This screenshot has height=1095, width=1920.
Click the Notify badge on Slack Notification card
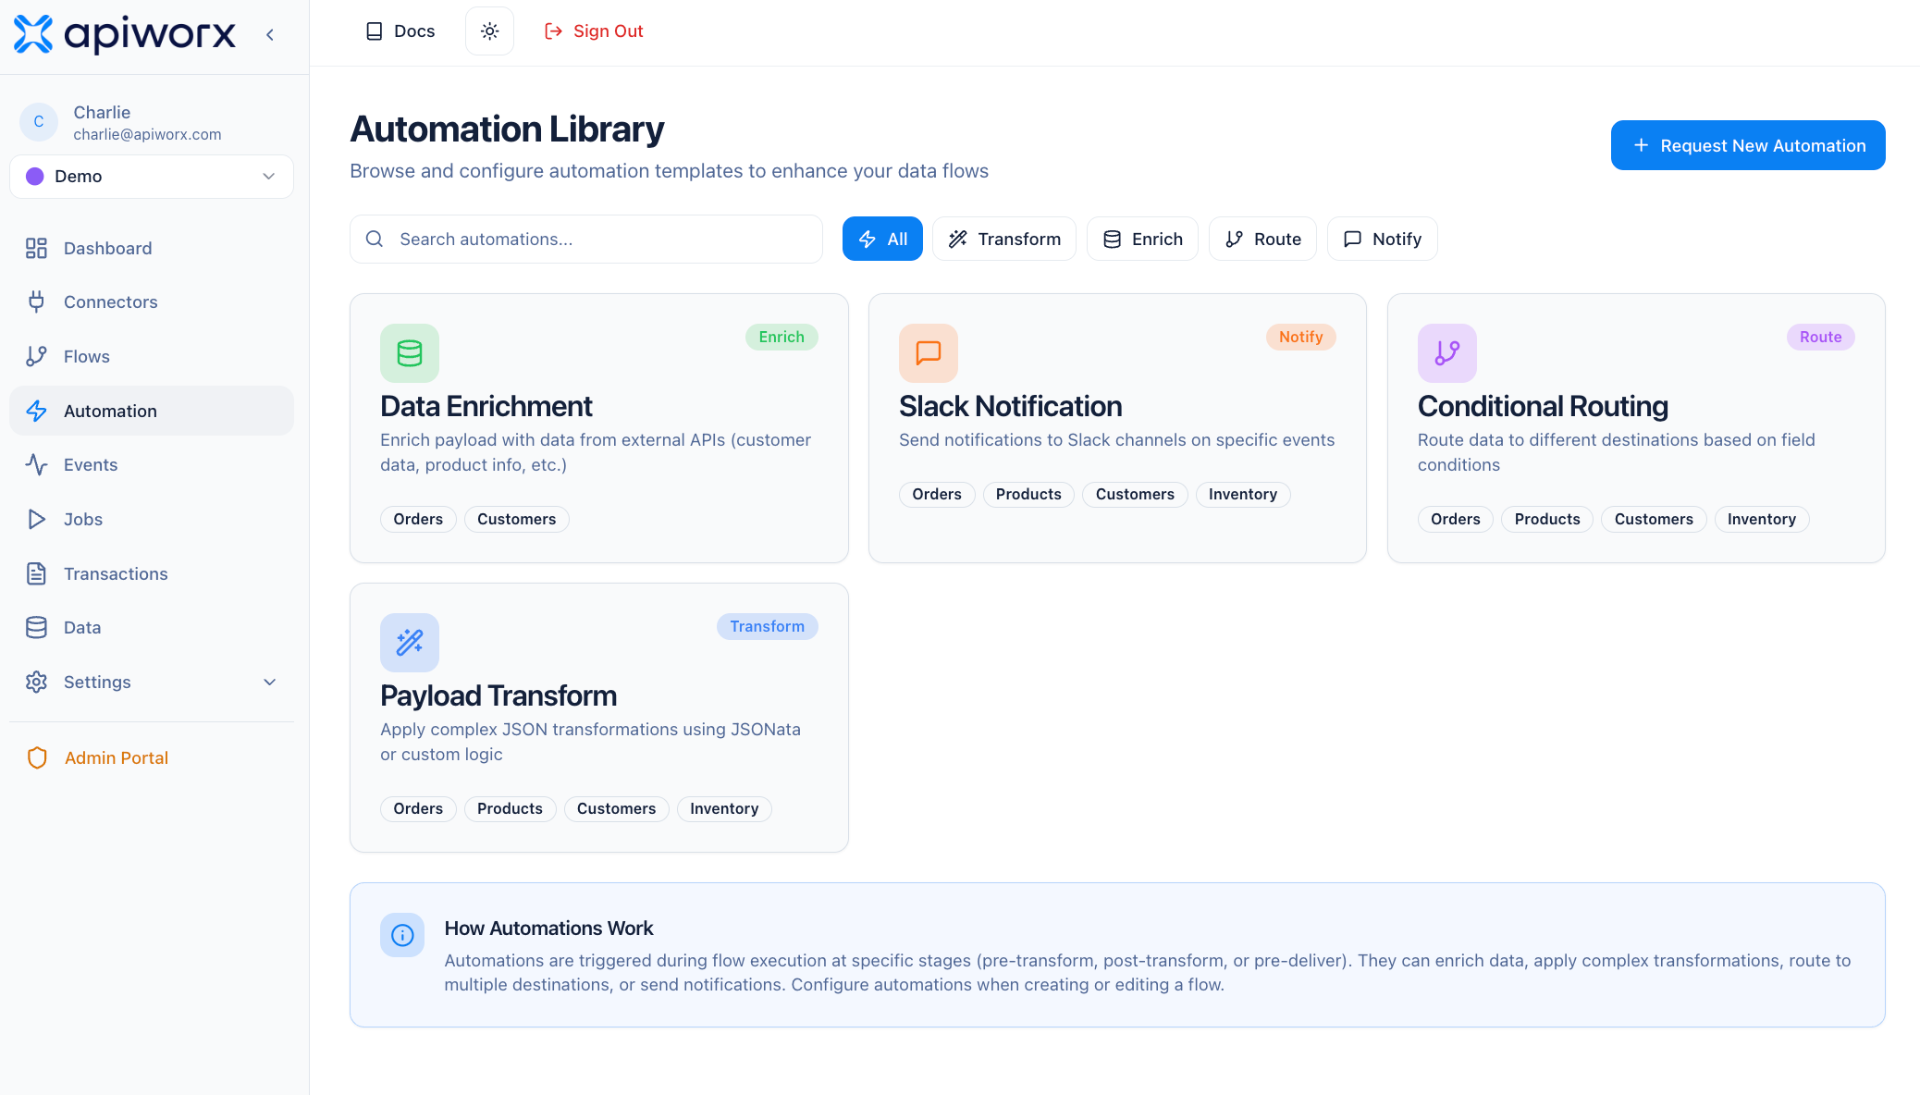click(1300, 337)
